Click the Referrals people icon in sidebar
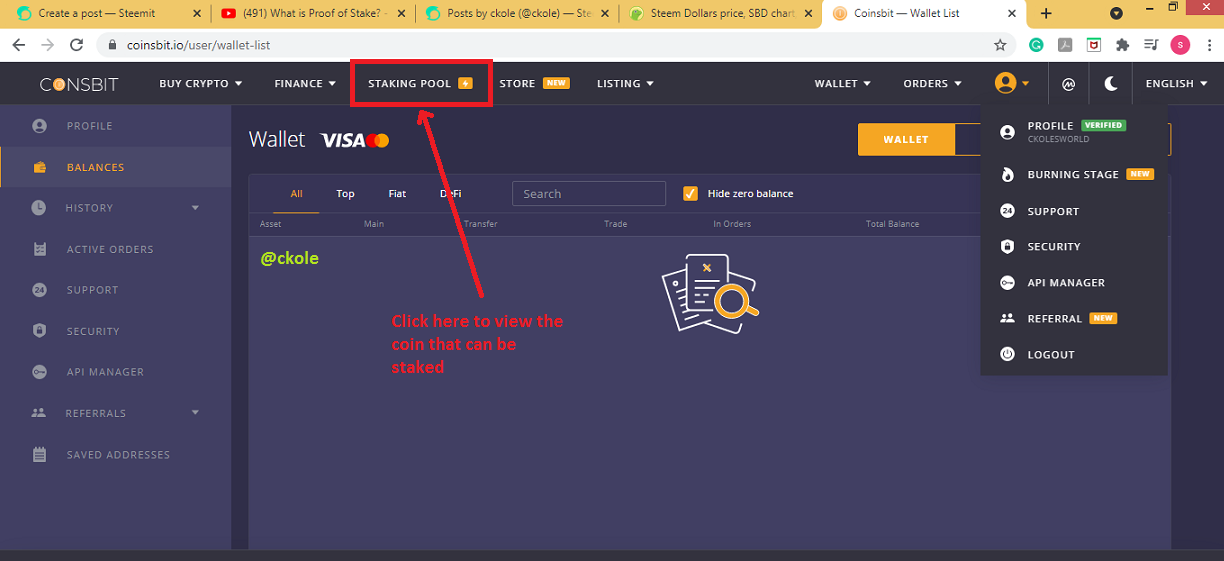 point(39,413)
